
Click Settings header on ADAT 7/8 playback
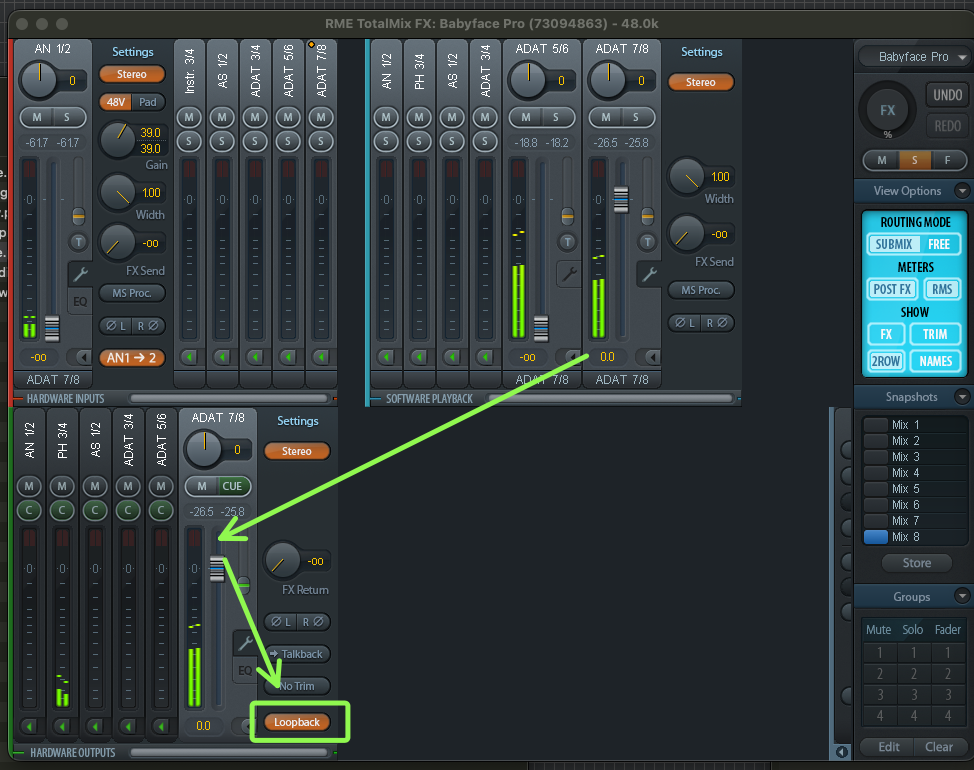[701, 52]
